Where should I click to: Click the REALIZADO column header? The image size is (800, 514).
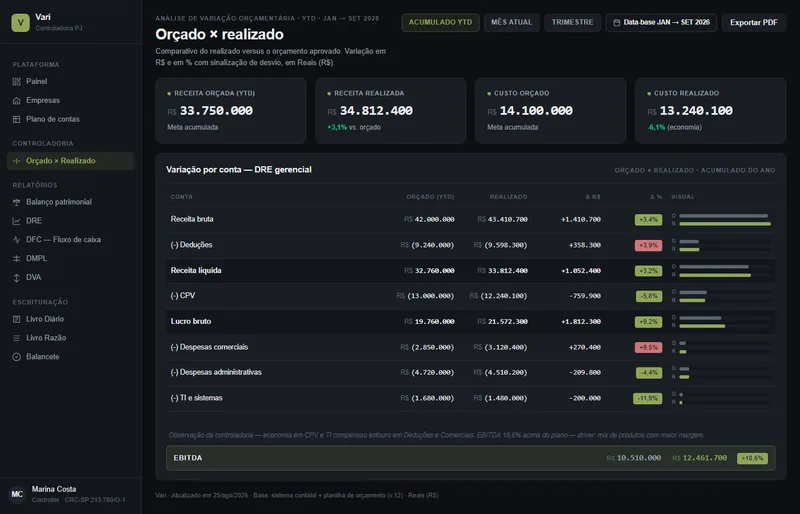(x=509, y=197)
